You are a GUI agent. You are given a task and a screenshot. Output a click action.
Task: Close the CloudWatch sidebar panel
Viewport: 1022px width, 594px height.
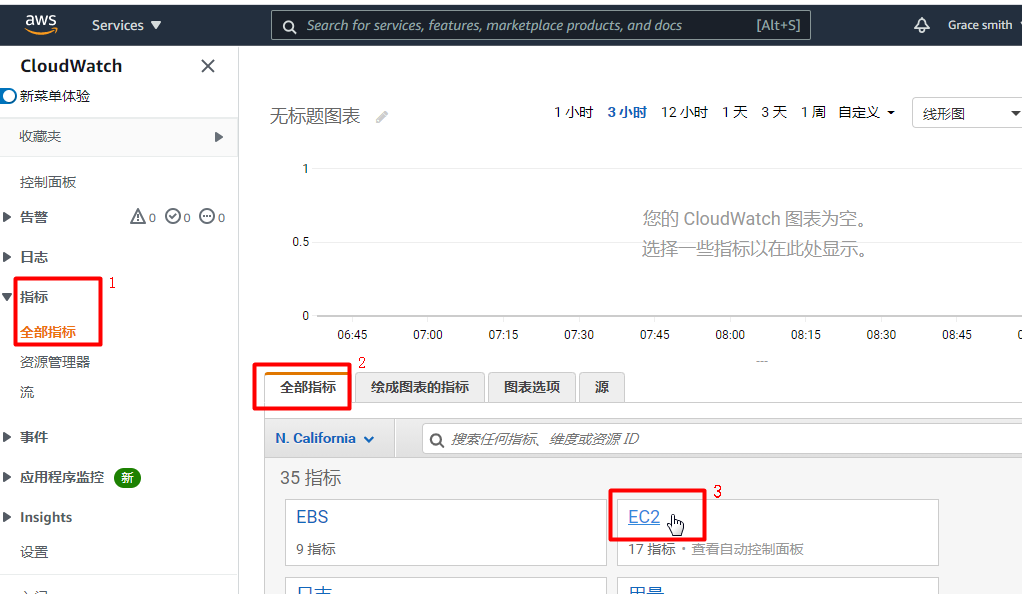click(x=208, y=66)
